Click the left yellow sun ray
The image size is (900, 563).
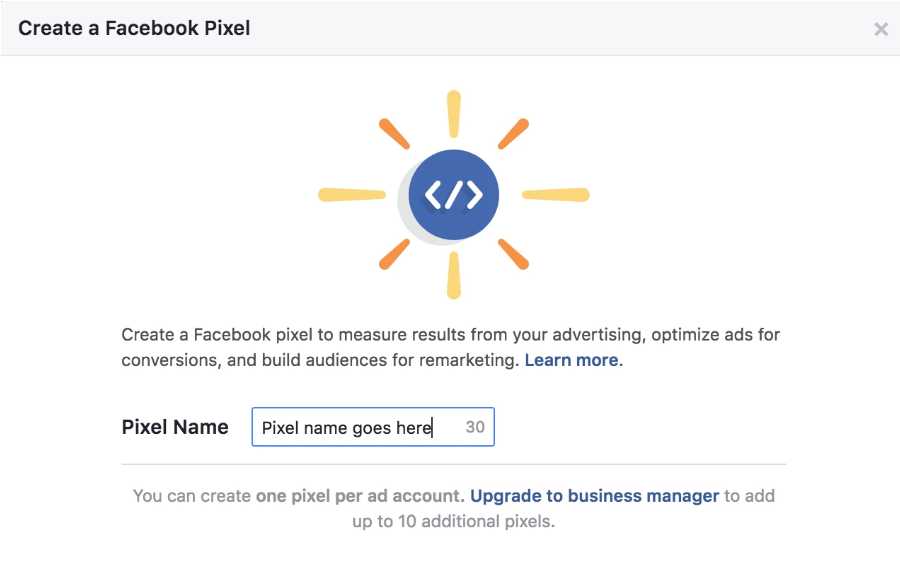coord(351,194)
